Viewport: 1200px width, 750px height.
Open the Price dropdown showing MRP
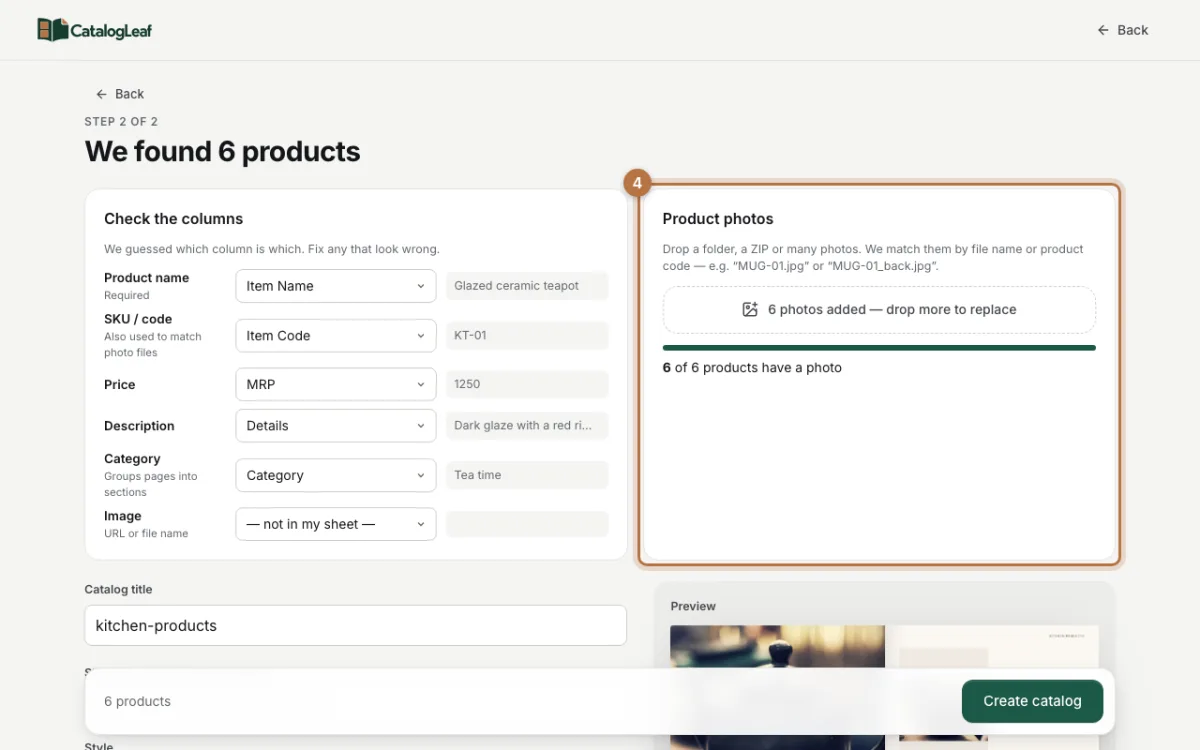pyautogui.click(x=336, y=384)
